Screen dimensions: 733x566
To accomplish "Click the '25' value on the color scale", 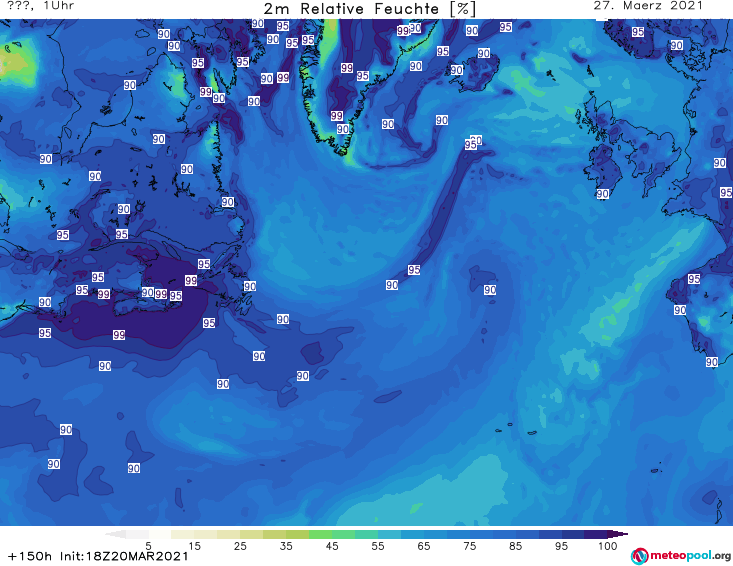I will [240, 546].
